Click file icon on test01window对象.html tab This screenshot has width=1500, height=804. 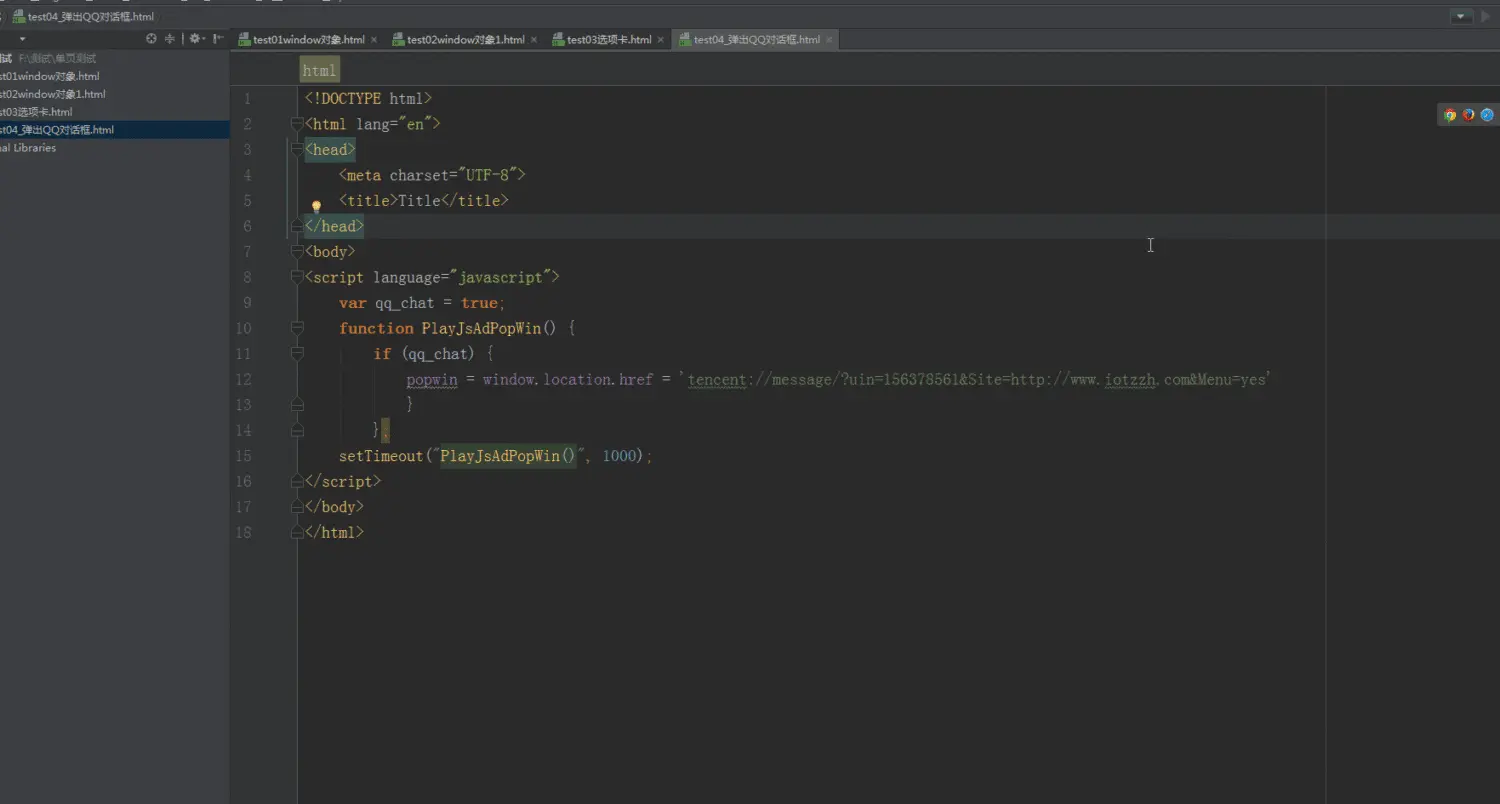(244, 40)
